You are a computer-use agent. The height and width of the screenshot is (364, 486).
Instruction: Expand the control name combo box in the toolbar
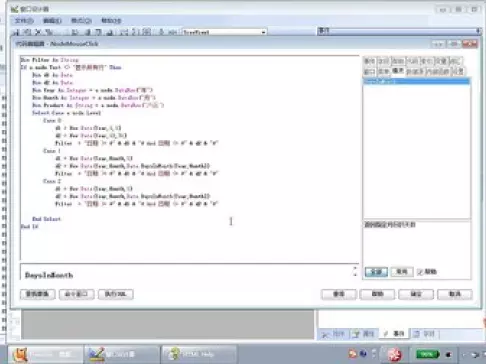coord(263,32)
